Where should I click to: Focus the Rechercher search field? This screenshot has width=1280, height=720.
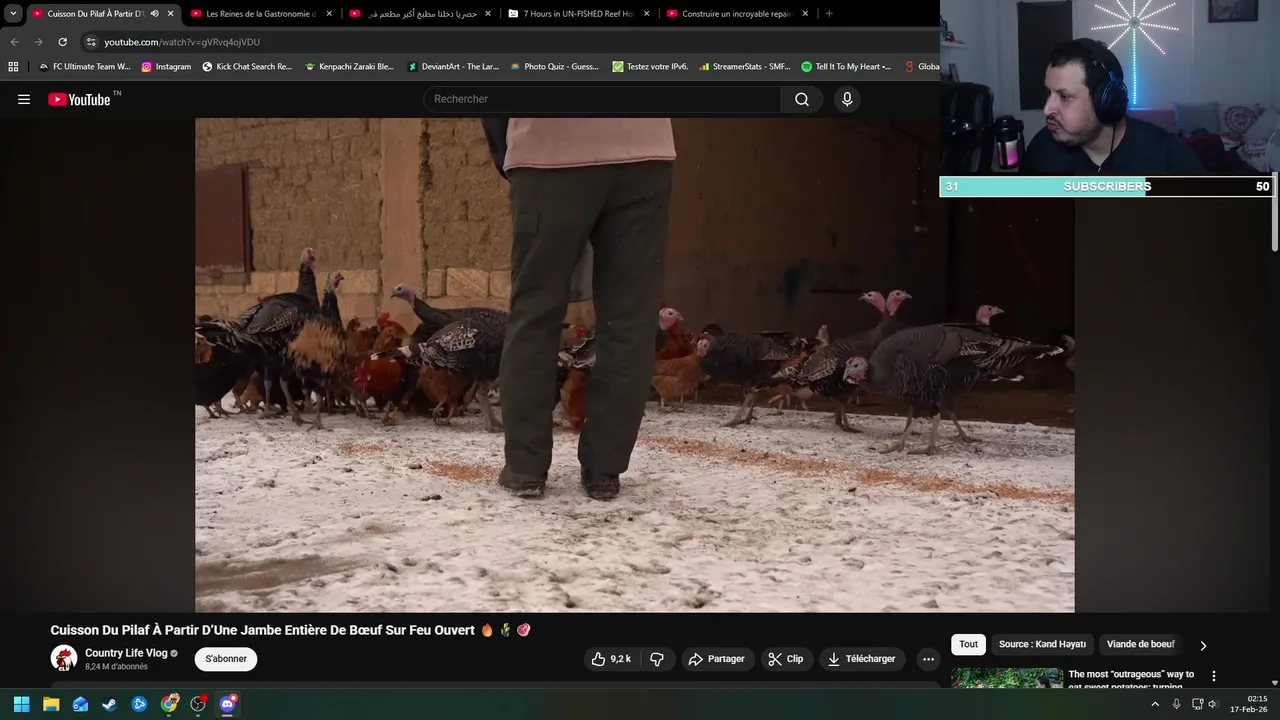(603, 99)
